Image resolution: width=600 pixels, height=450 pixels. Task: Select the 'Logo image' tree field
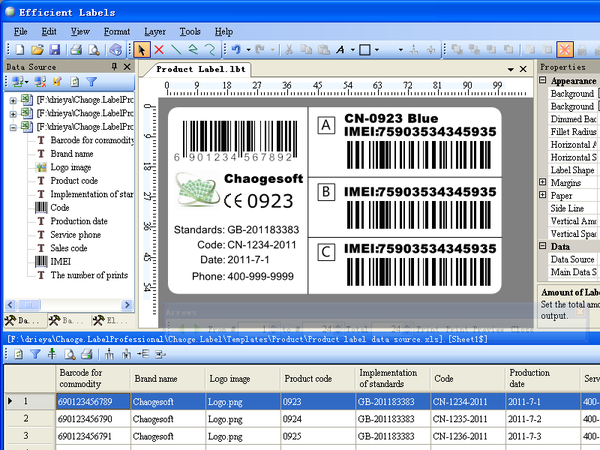pos(71,167)
